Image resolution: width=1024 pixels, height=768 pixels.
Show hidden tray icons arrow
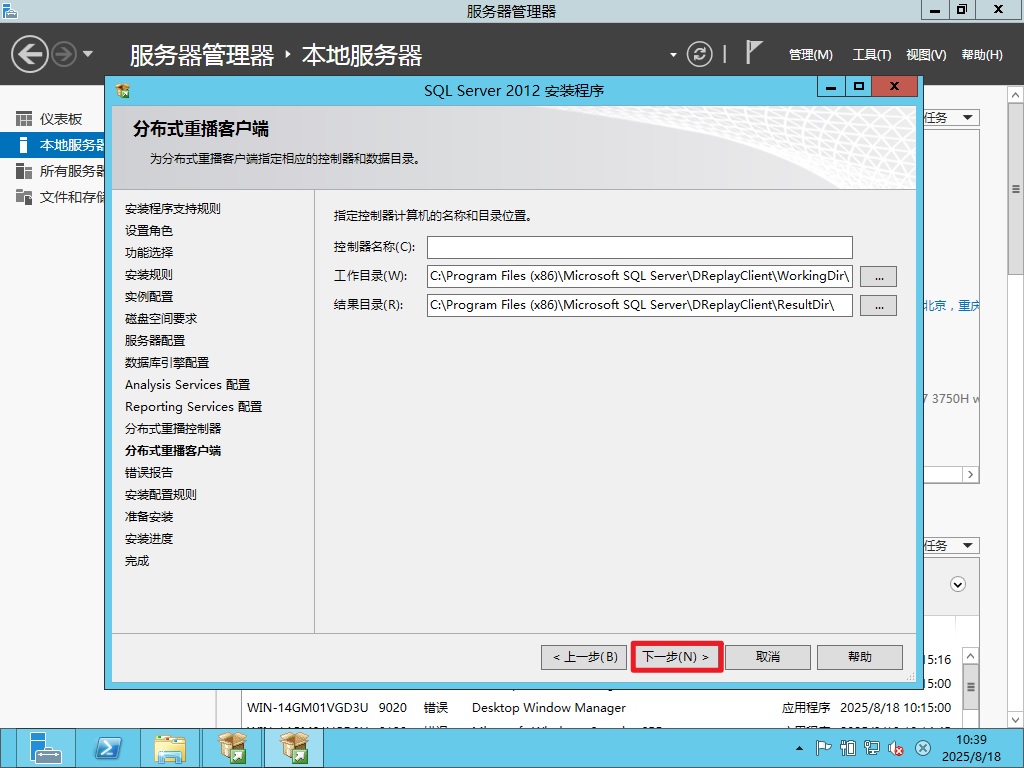click(x=799, y=748)
